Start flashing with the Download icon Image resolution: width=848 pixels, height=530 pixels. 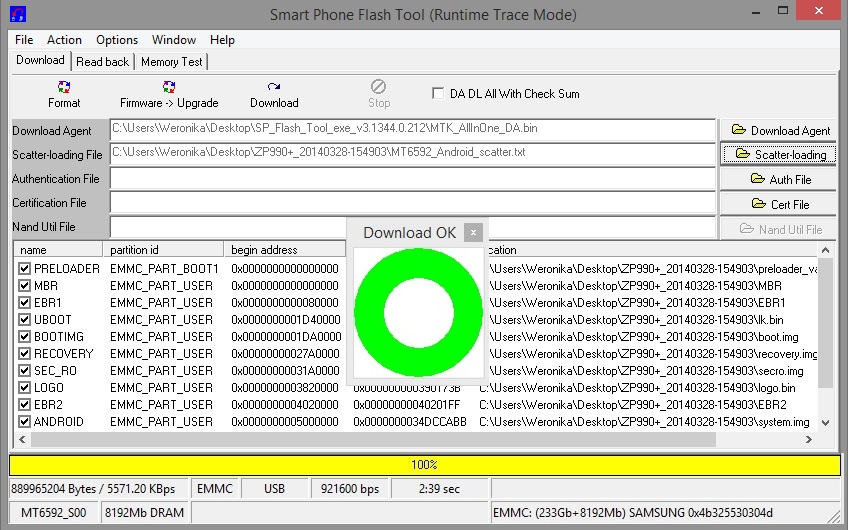pos(273,88)
